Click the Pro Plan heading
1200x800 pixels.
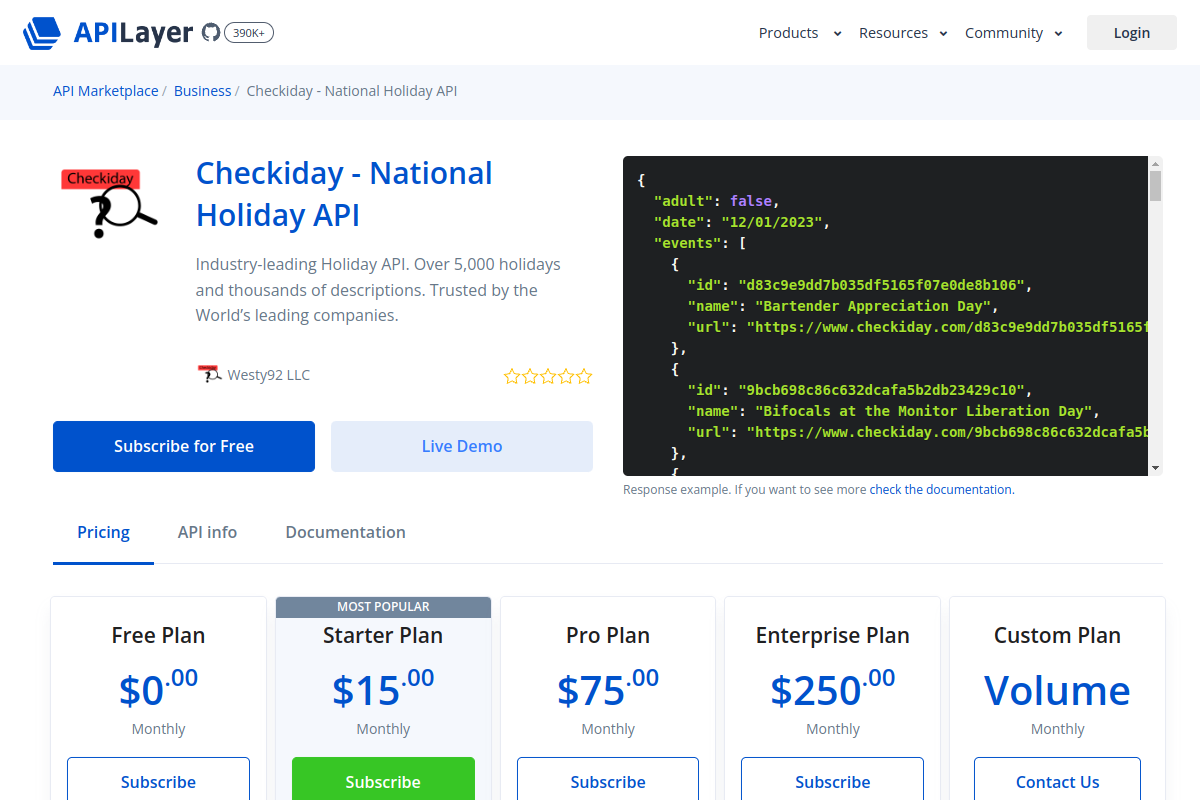click(x=608, y=635)
